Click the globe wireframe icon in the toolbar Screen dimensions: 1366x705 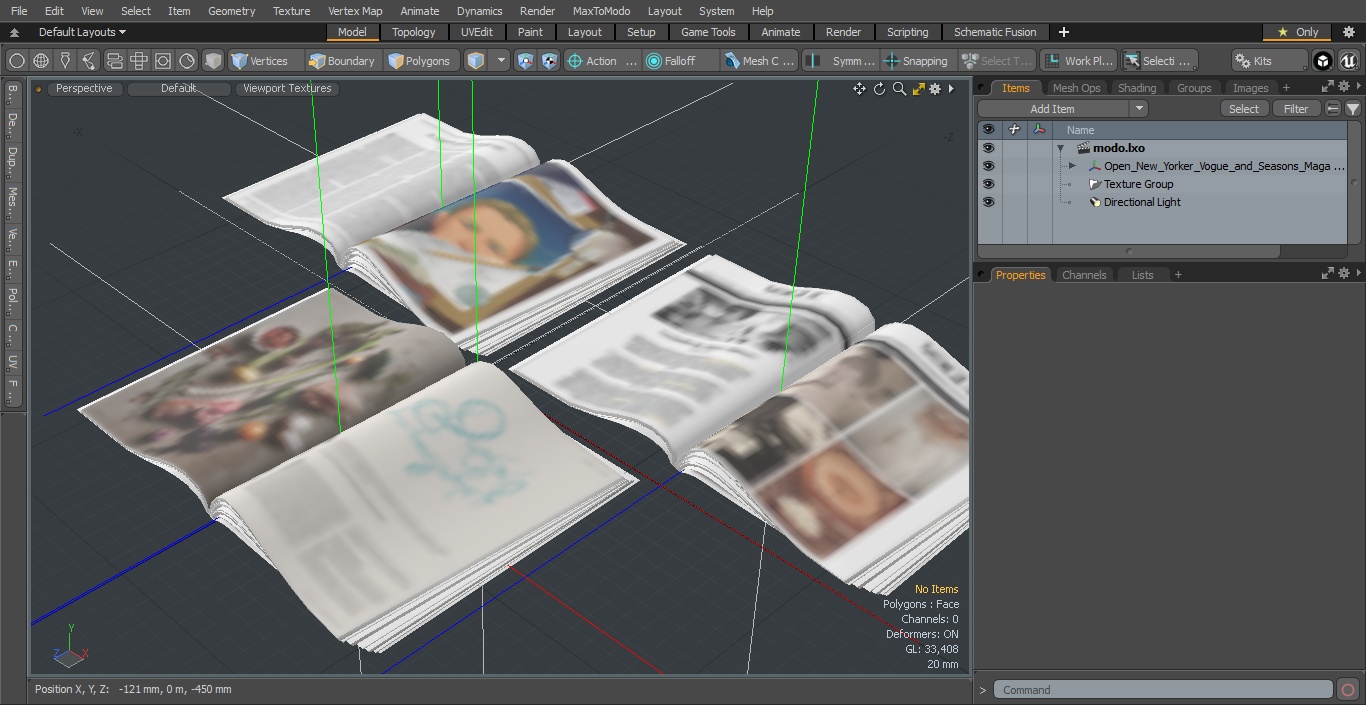[x=41, y=61]
